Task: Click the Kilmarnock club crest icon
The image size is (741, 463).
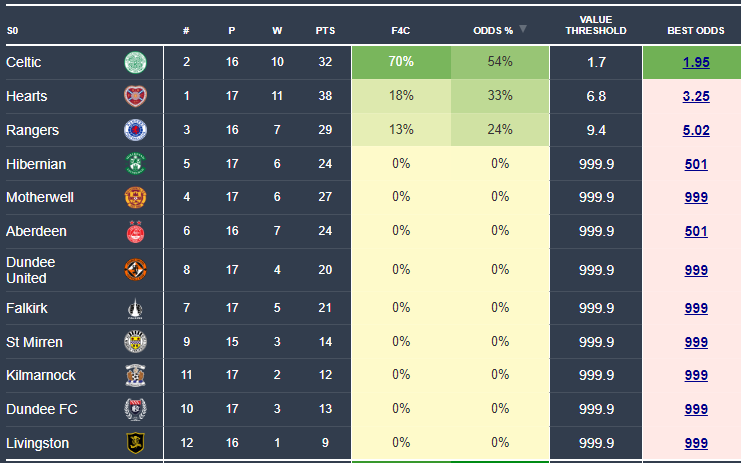Action: click(134, 376)
